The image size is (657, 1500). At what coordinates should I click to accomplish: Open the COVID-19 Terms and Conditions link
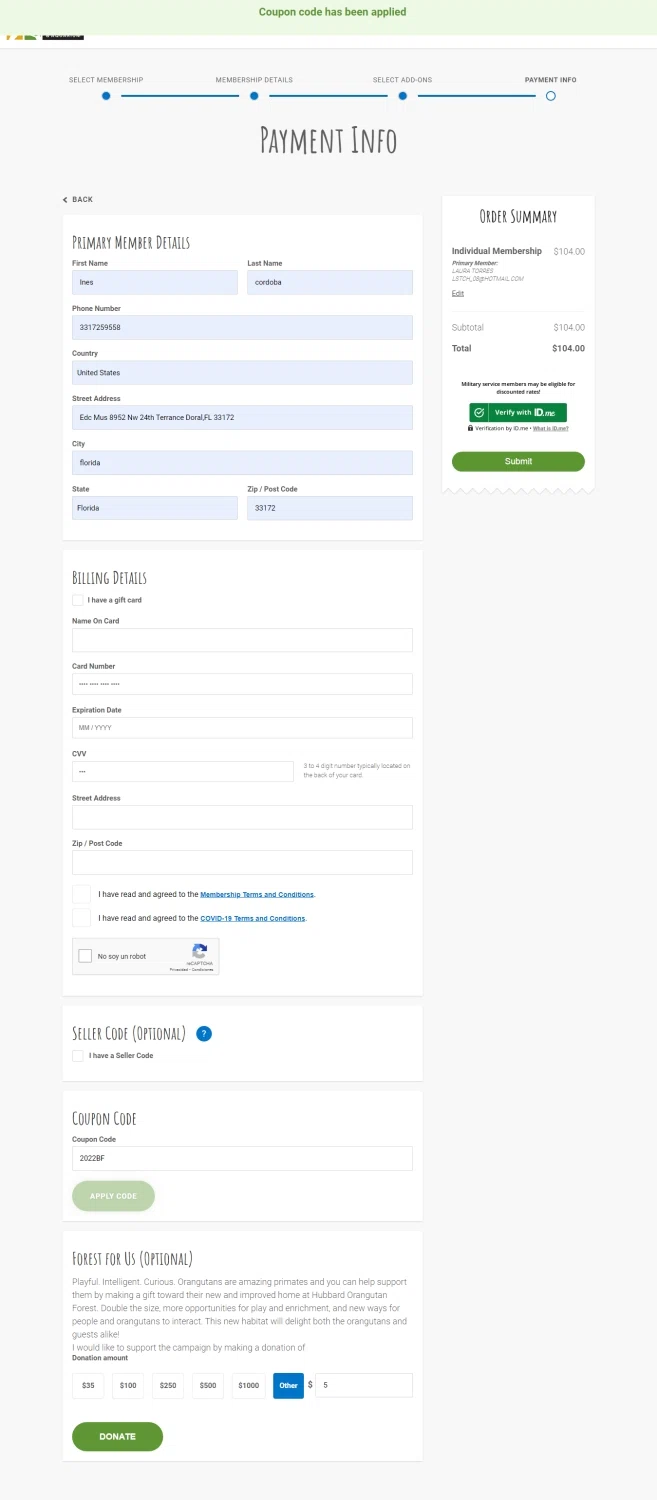pos(253,918)
